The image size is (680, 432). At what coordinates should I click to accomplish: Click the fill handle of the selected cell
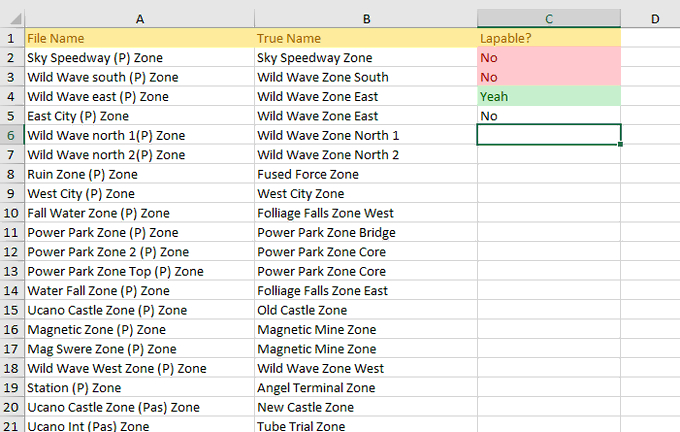point(621,145)
